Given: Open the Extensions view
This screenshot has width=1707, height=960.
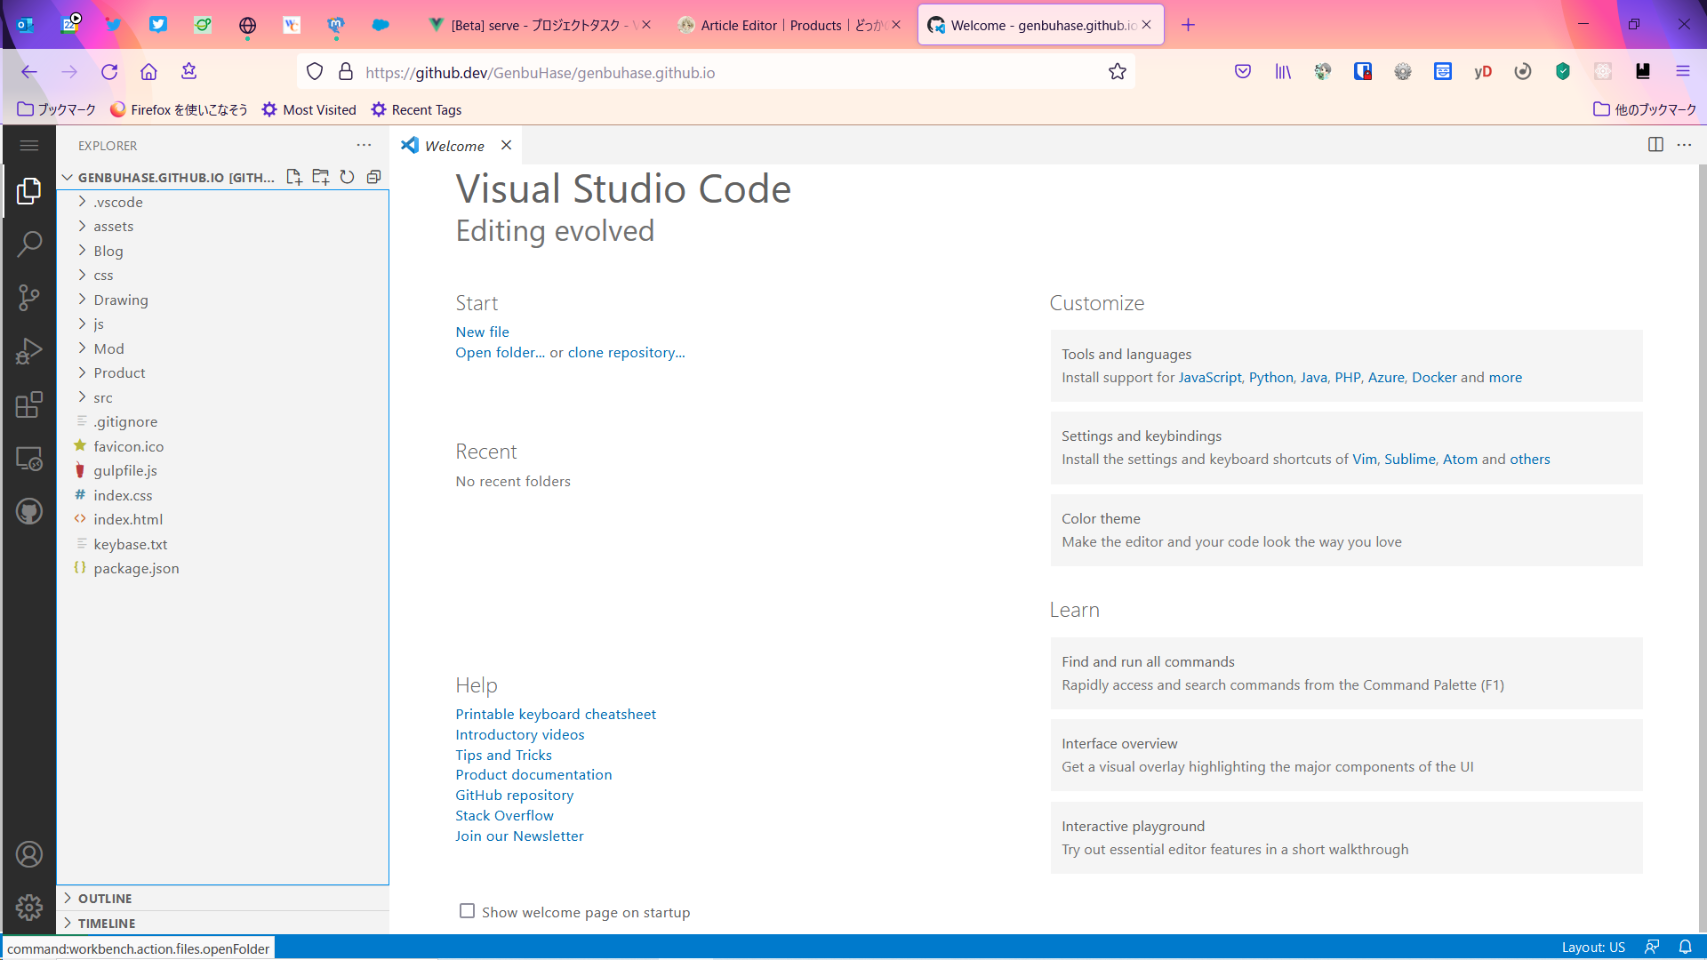Looking at the screenshot, I should [29, 405].
